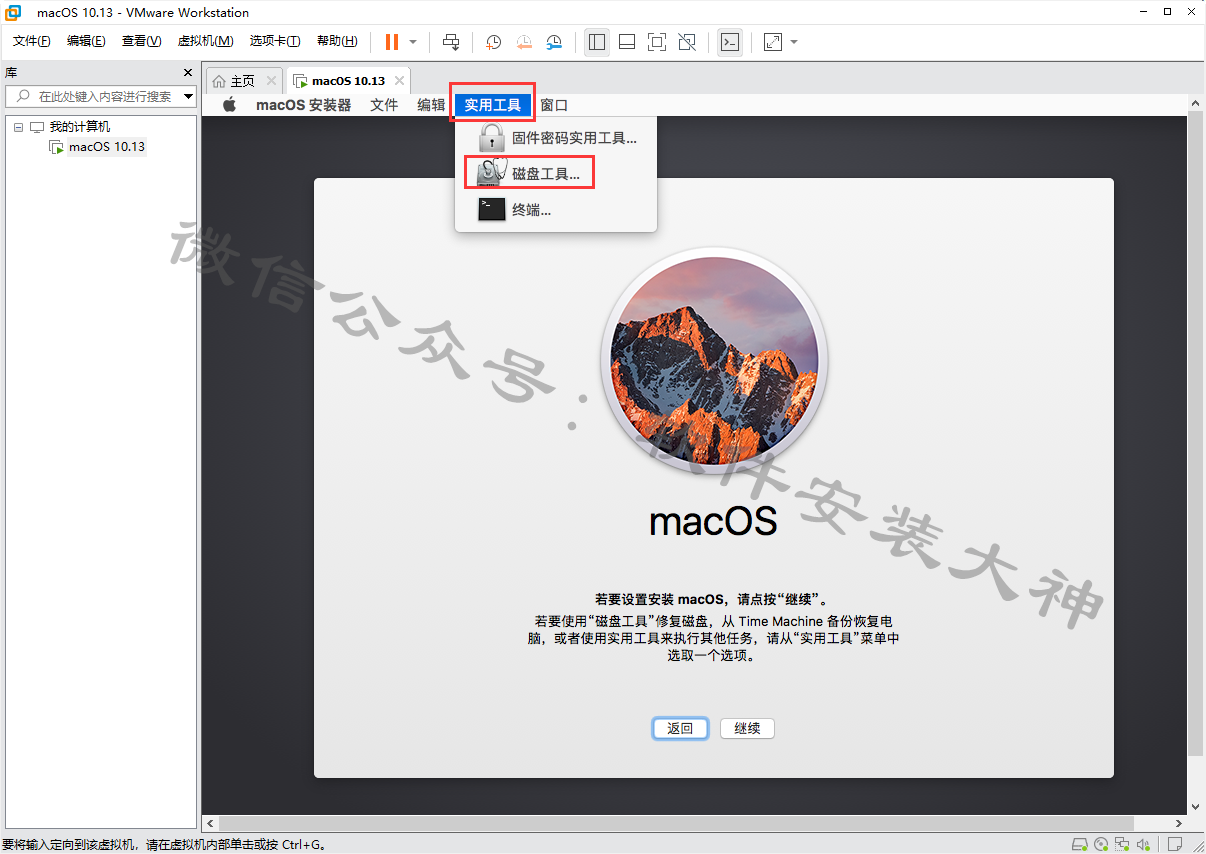
Task: Select 我的计算机 in the library tree
Action: click(x=80, y=127)
